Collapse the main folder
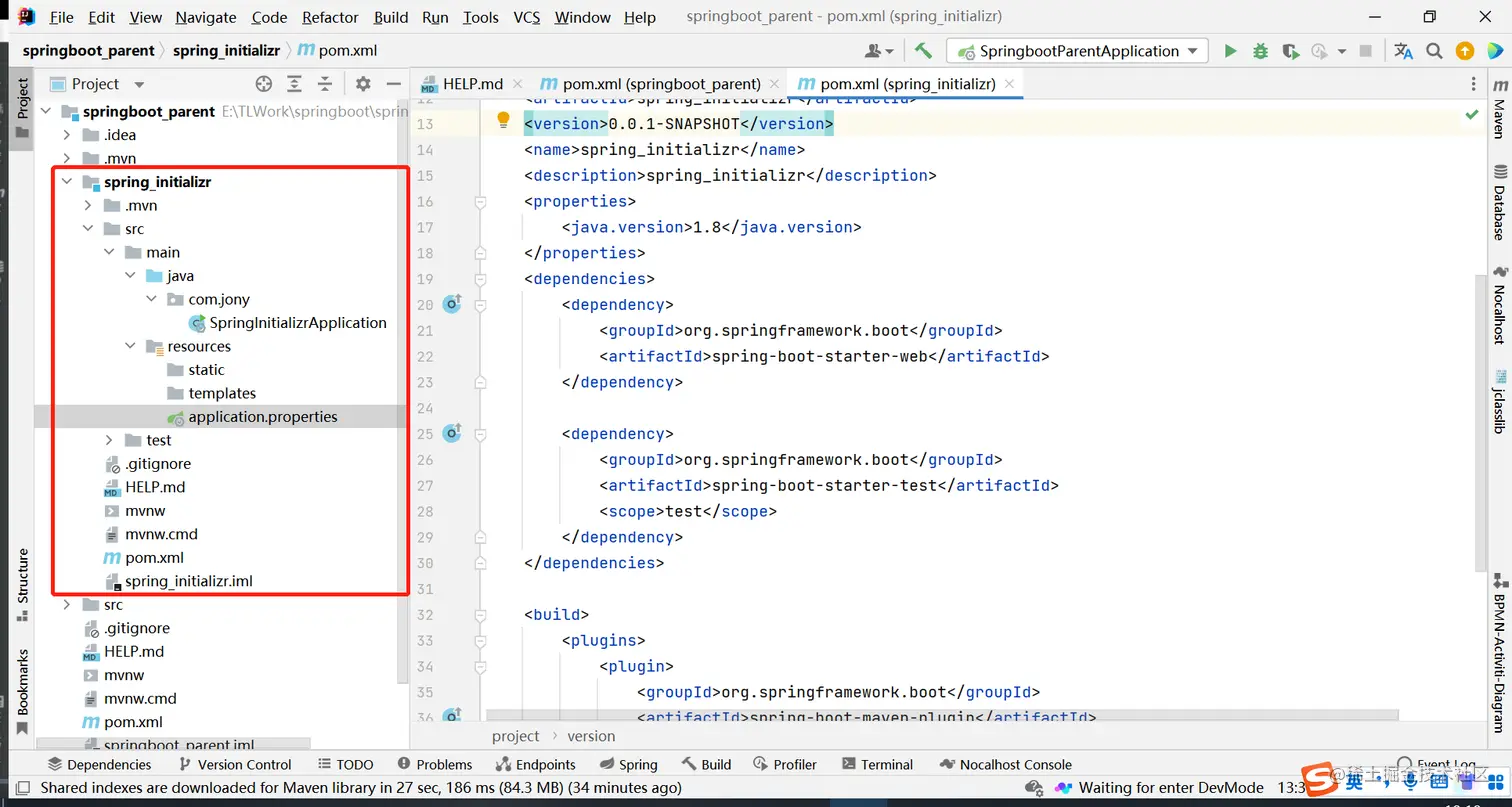The height and width of the screenshot is (807, 1512). tap(109, 252)
